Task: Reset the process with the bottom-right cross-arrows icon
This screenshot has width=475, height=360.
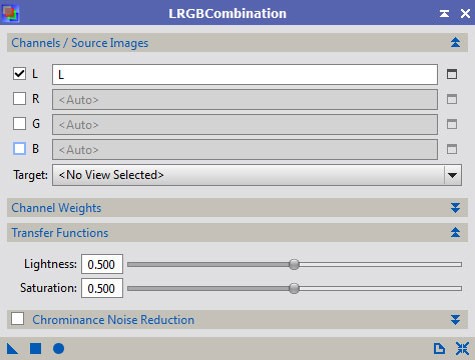Action: click(x=462, y=349)
